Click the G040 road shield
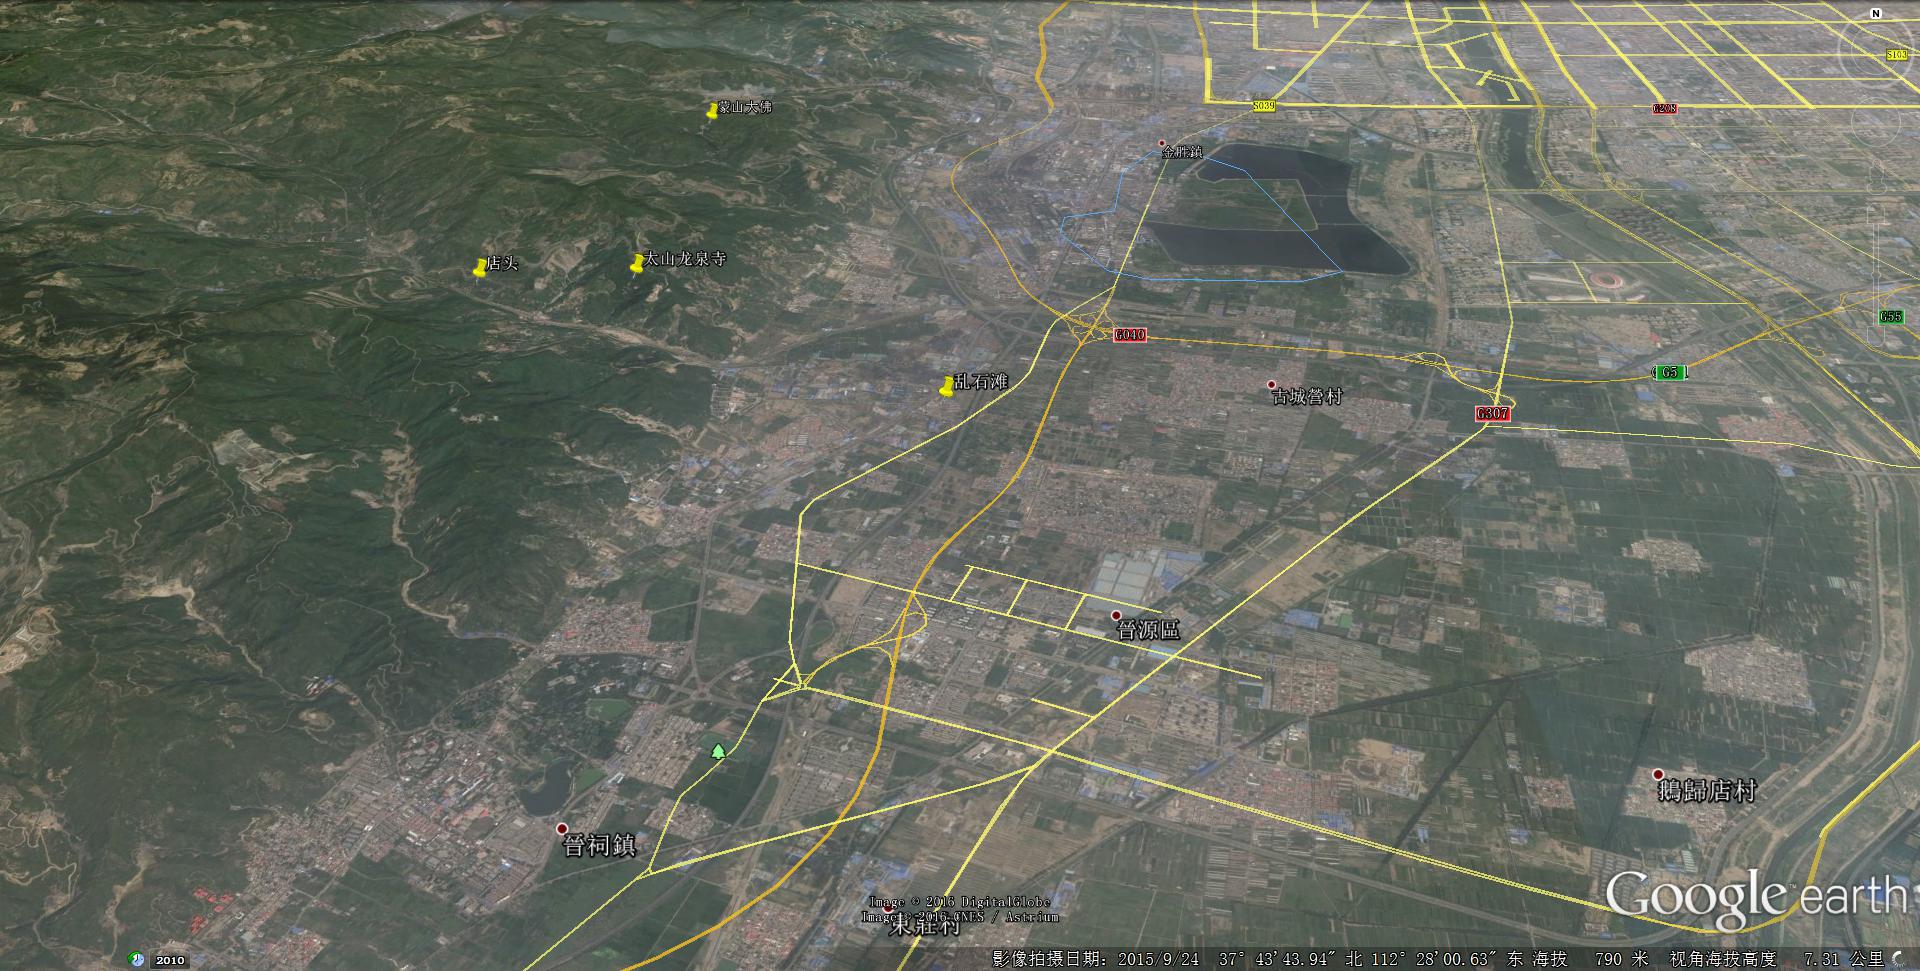The width and height of the screenshot is (1920, 971). (x=1129, y=335)
